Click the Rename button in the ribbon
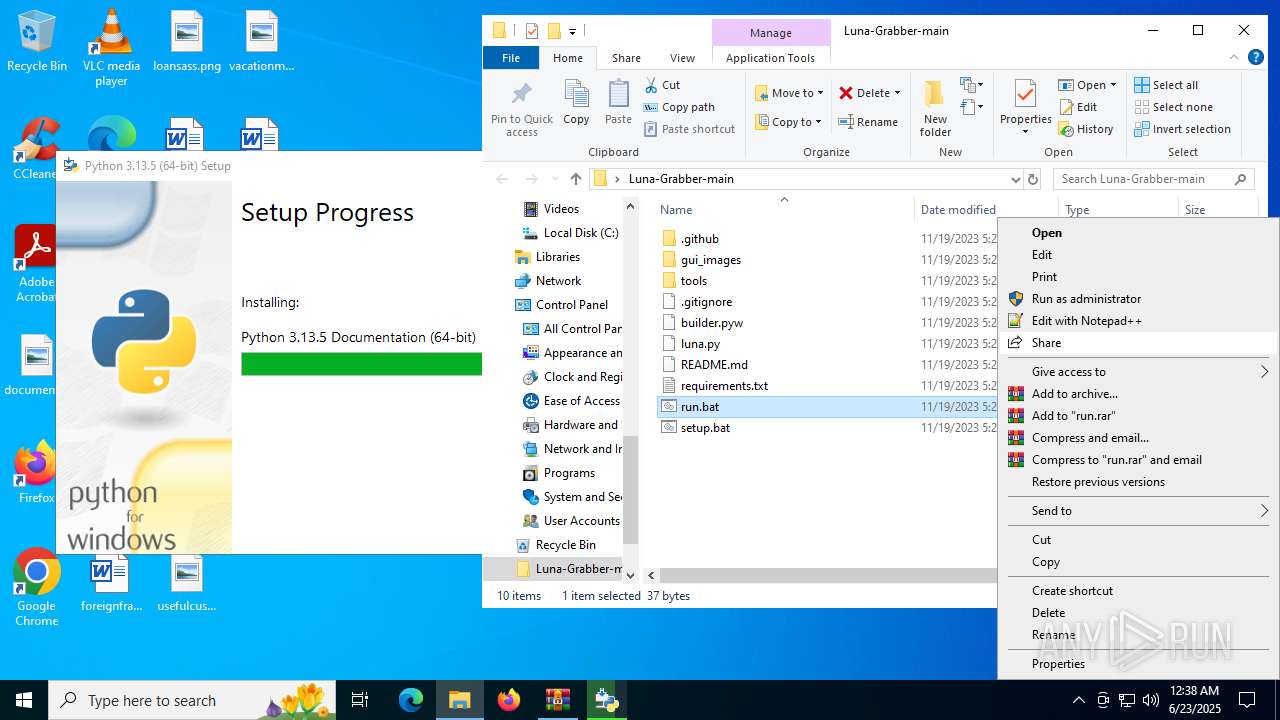This screenshot has height=720, width=1280. [x=868, y=122]
